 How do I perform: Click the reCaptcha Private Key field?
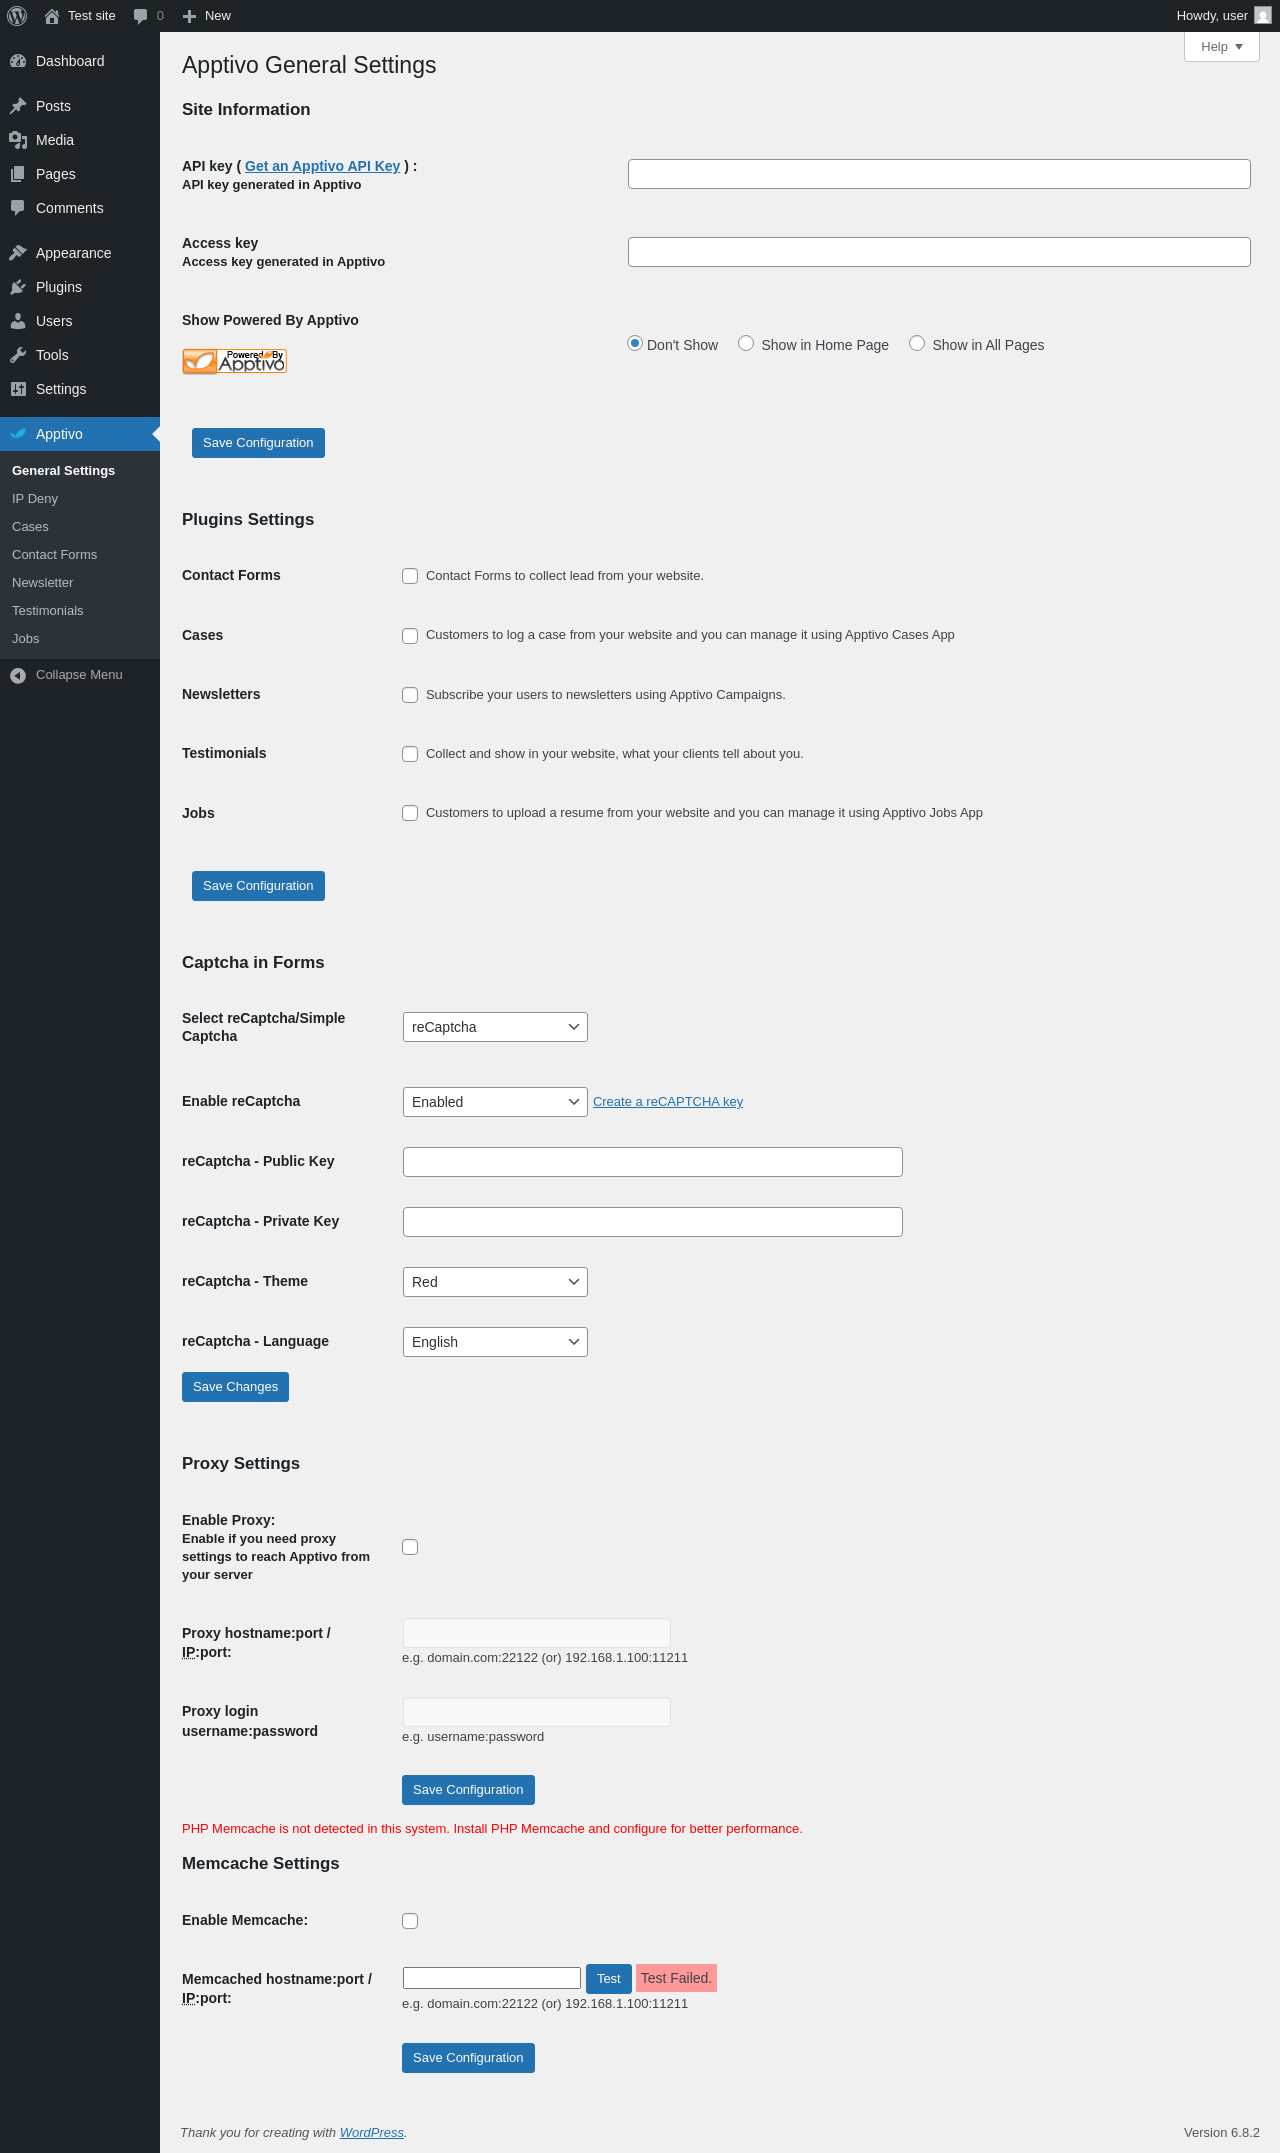[x=653, y=1222]
